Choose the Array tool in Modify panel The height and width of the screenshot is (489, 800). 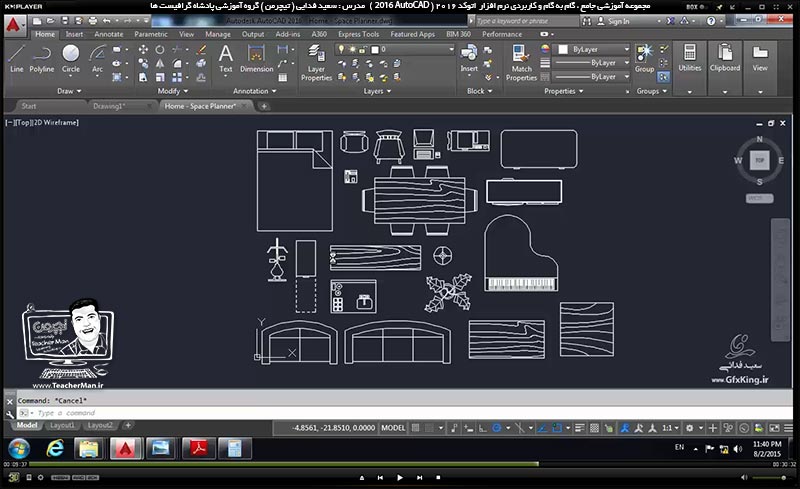[x=177, y=78]
